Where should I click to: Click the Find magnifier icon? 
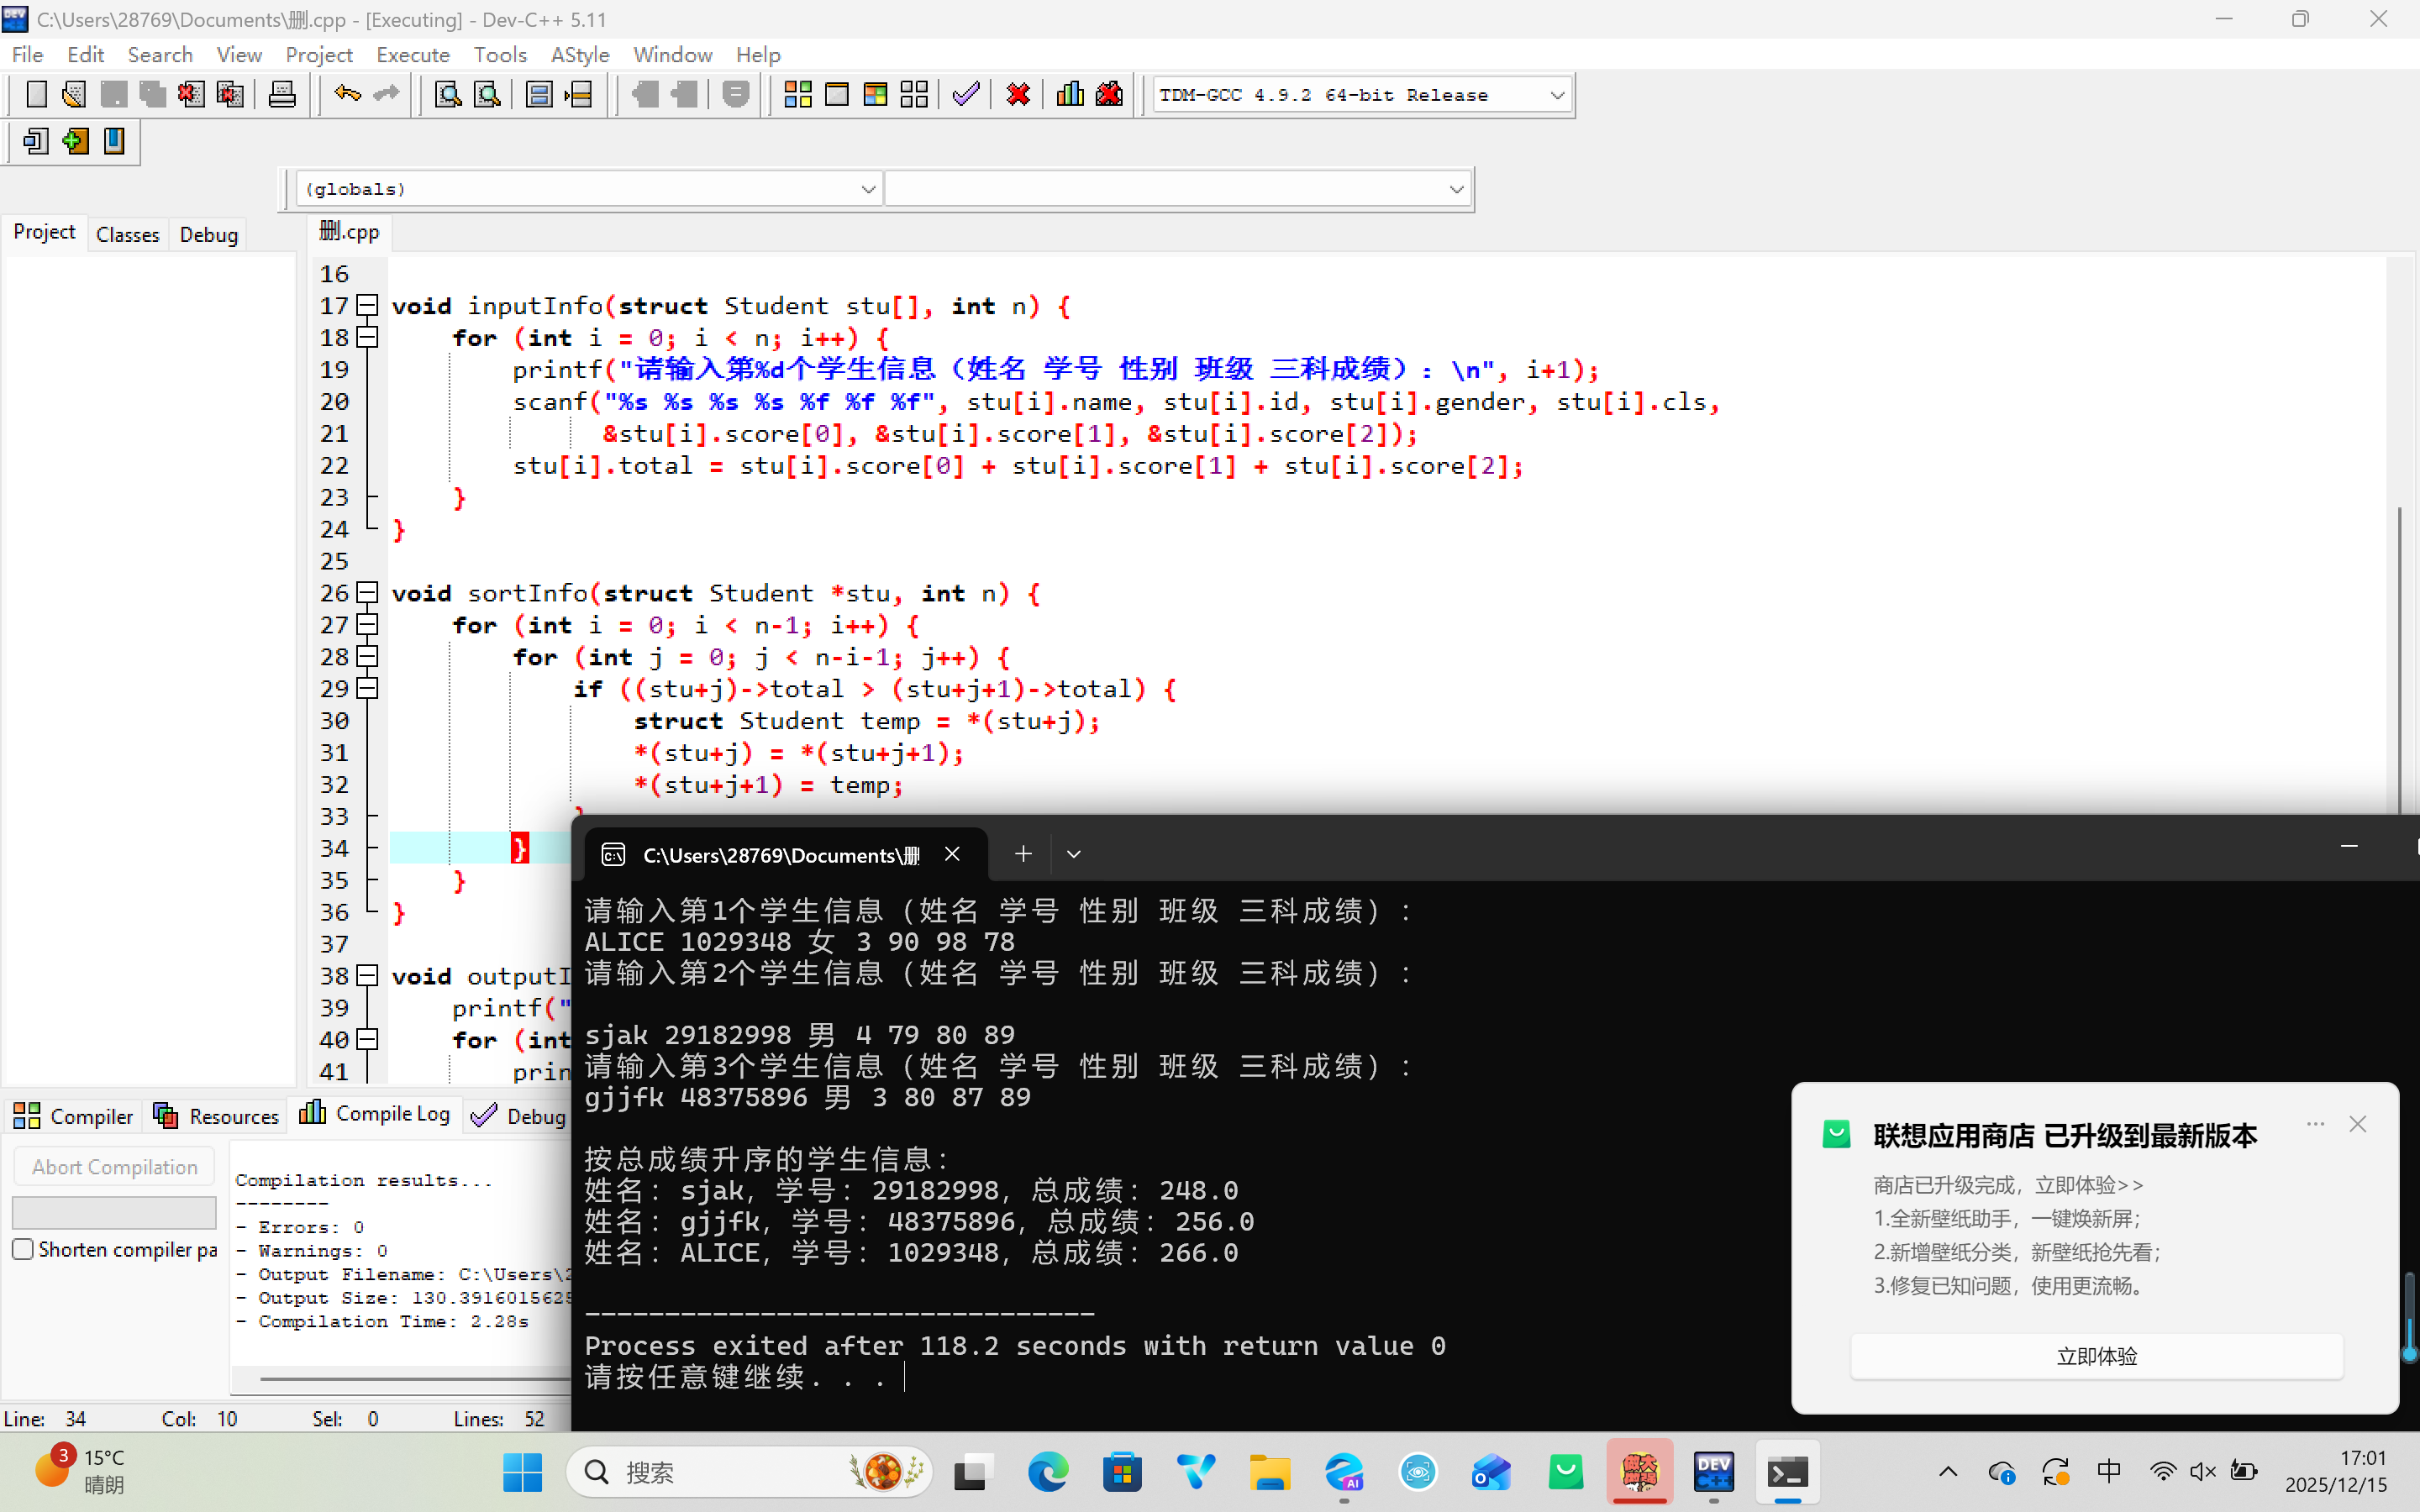click(448, 95)
